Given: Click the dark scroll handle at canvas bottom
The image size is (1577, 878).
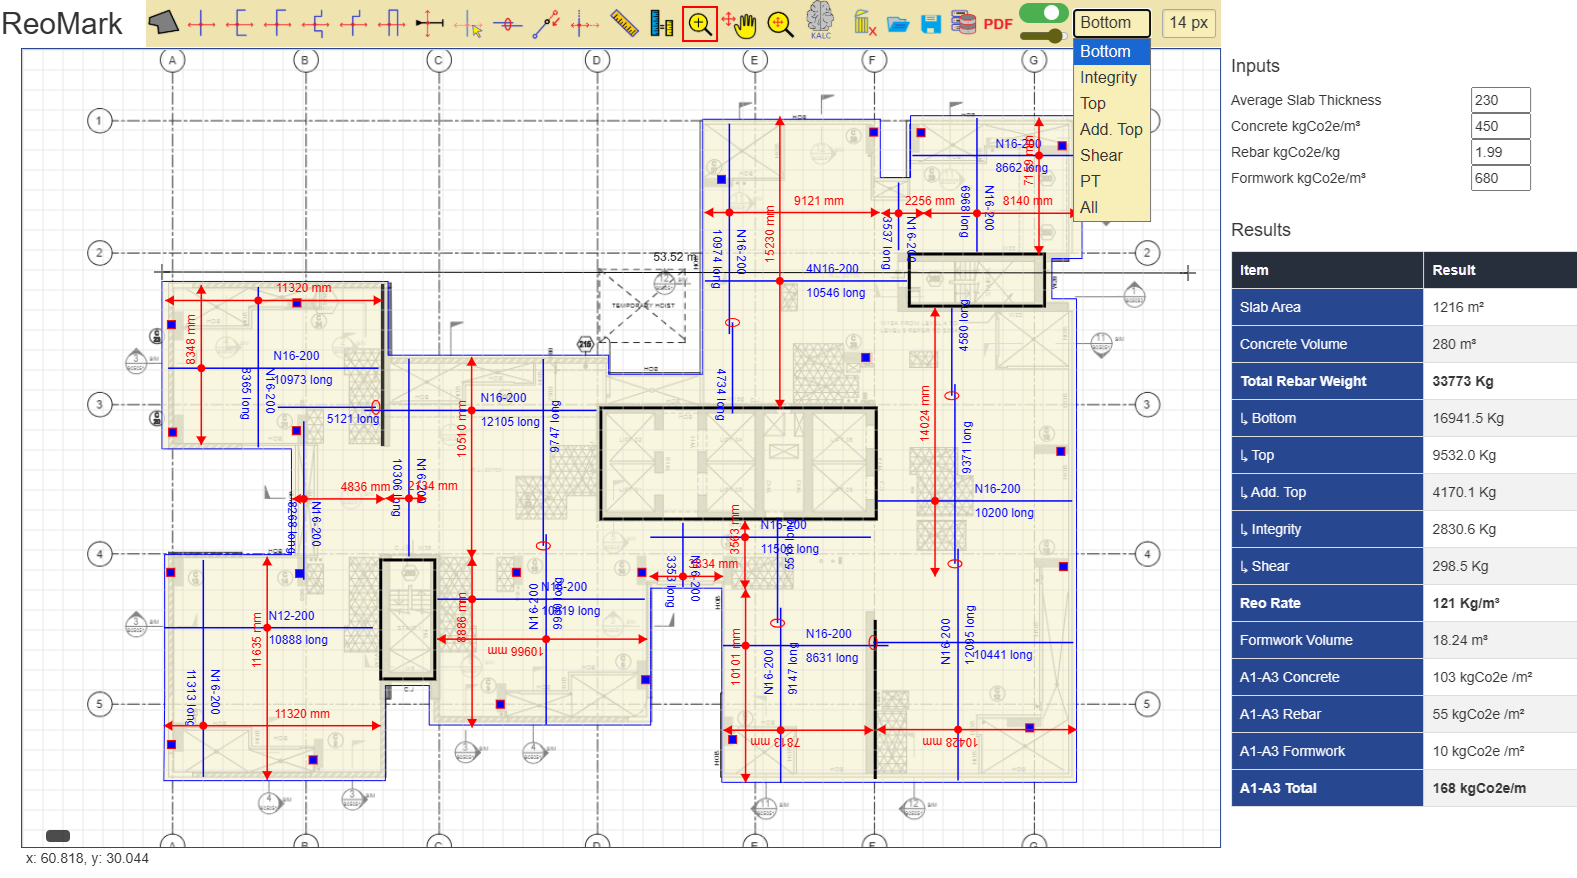Looking at the screenshot, I should click(58, 836).
